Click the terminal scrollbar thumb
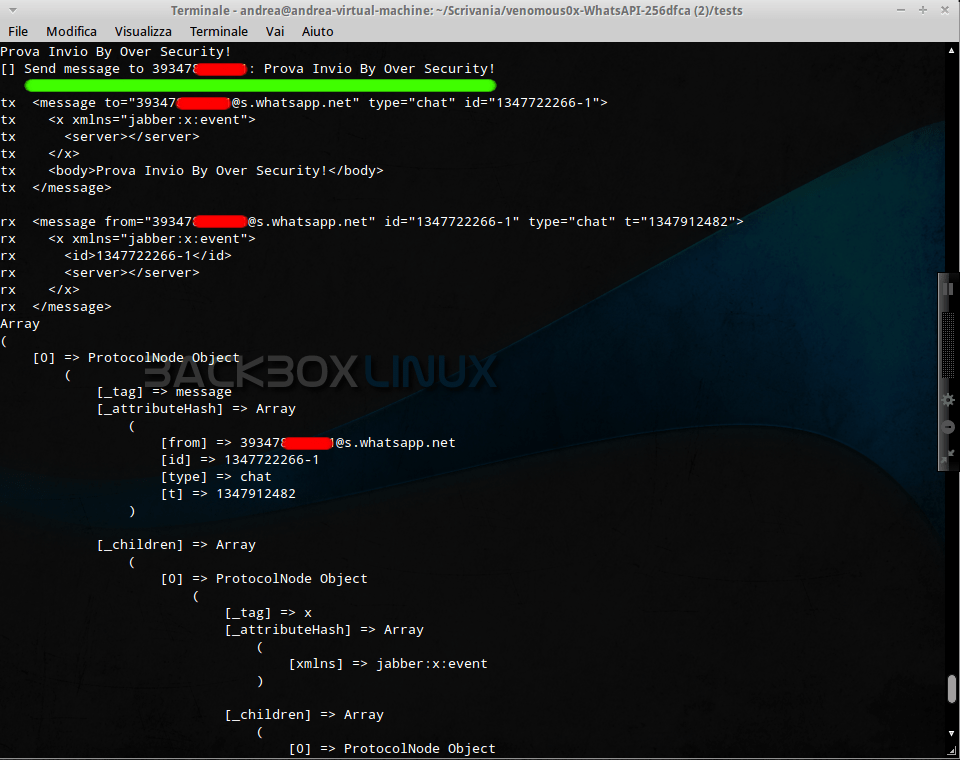The width and height of the screenshot is (960, 760). [x=951, y=689]
